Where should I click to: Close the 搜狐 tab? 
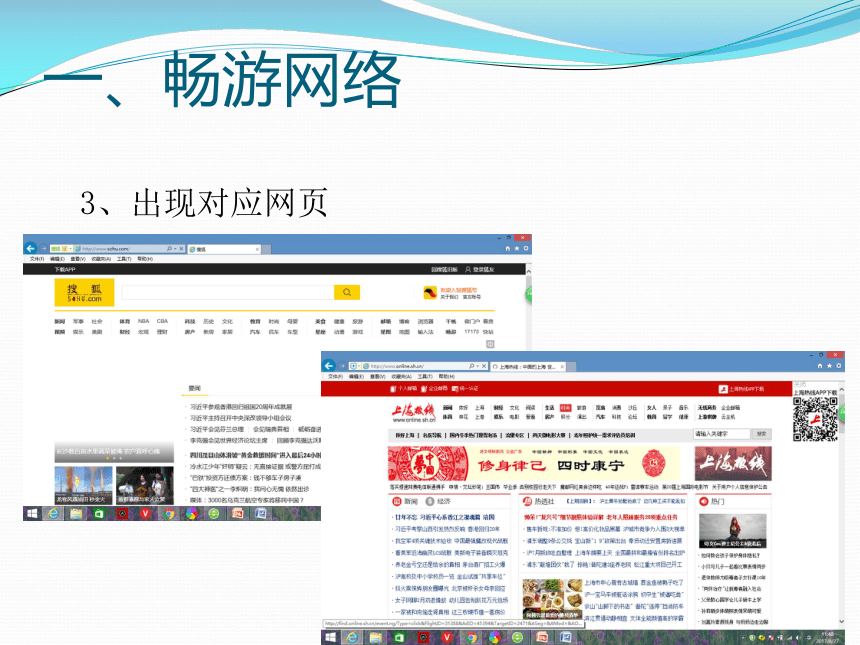pyautogui.click(x=257, y=250)
